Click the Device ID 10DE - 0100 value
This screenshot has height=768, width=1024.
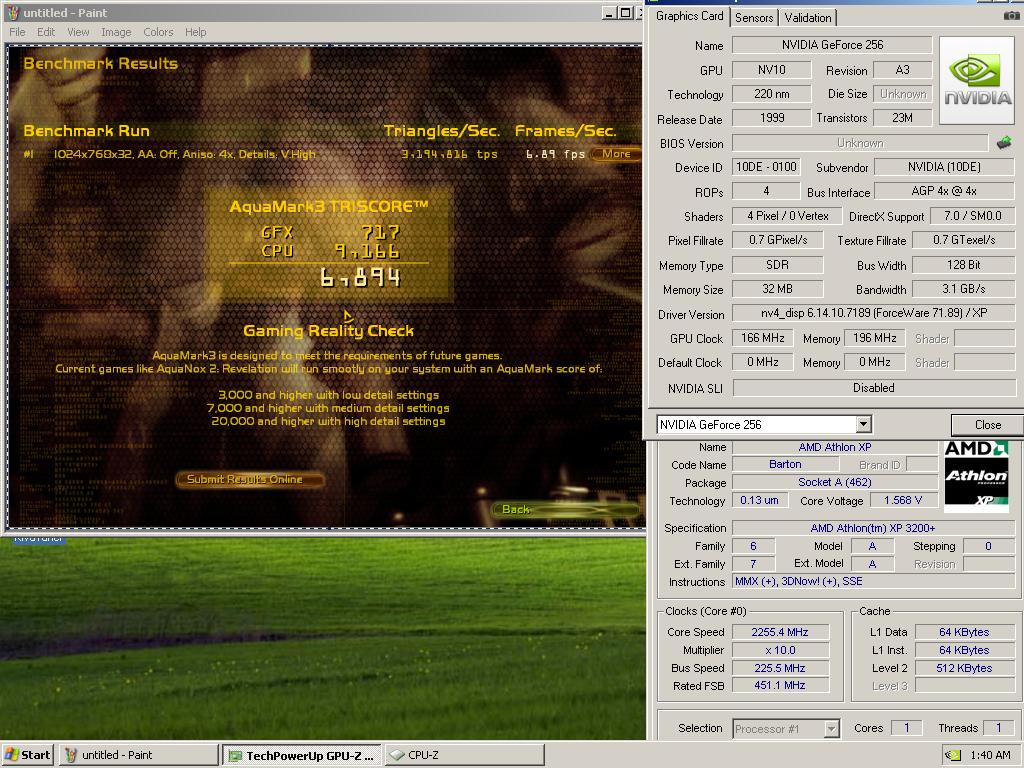tap(766, 167)
